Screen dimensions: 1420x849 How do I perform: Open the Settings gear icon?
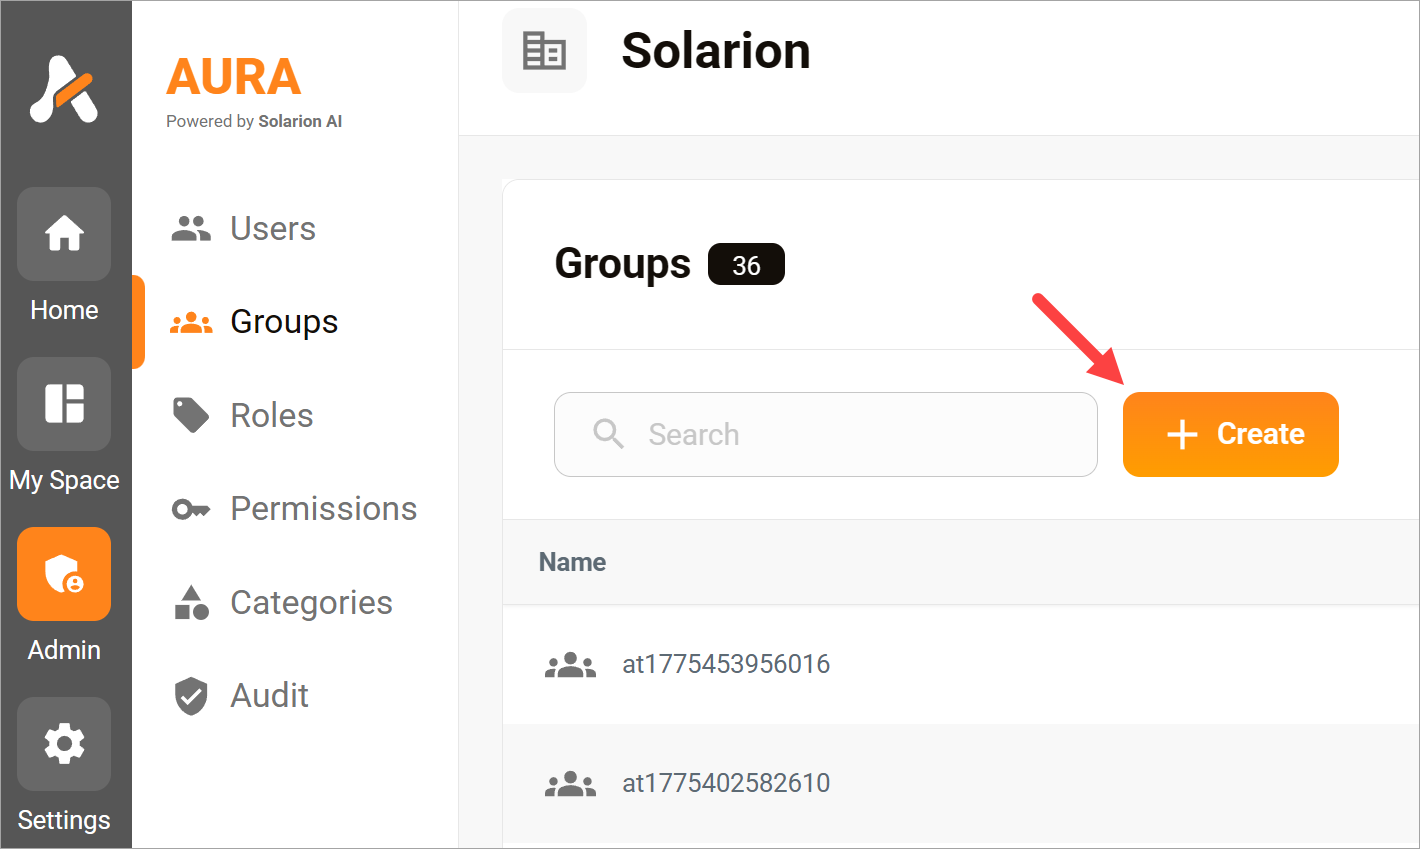pos(64,744)
